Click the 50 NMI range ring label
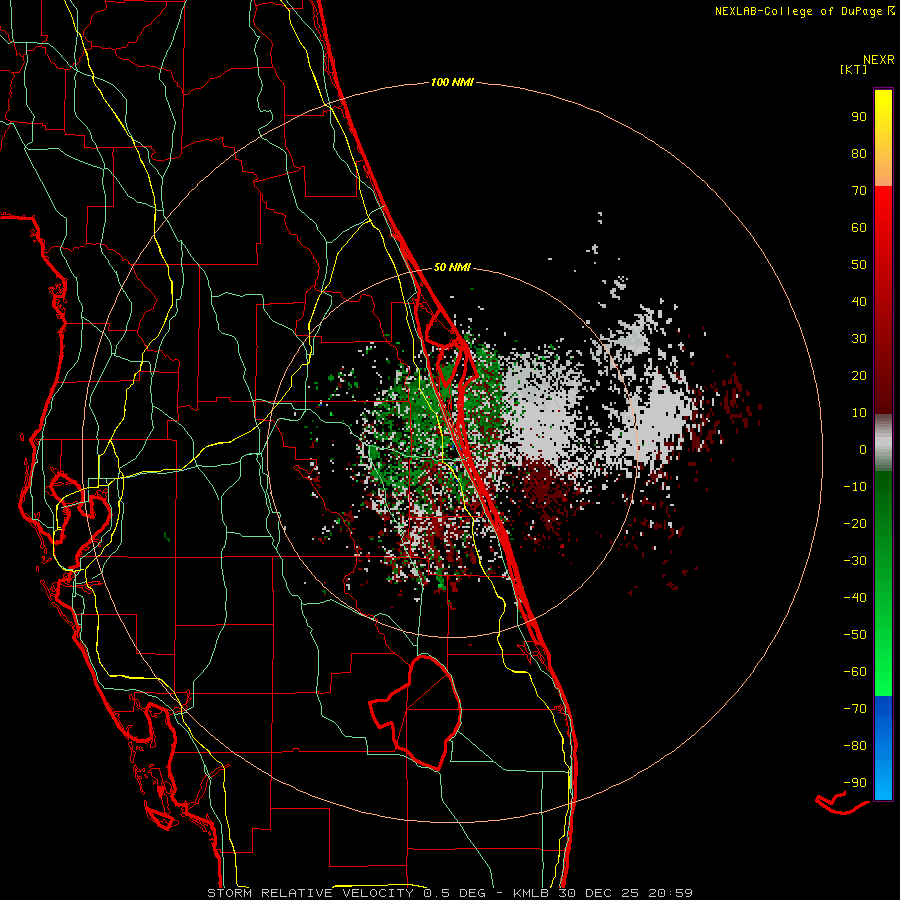Viewport: 900px width, 900px height. click(452, 267)
